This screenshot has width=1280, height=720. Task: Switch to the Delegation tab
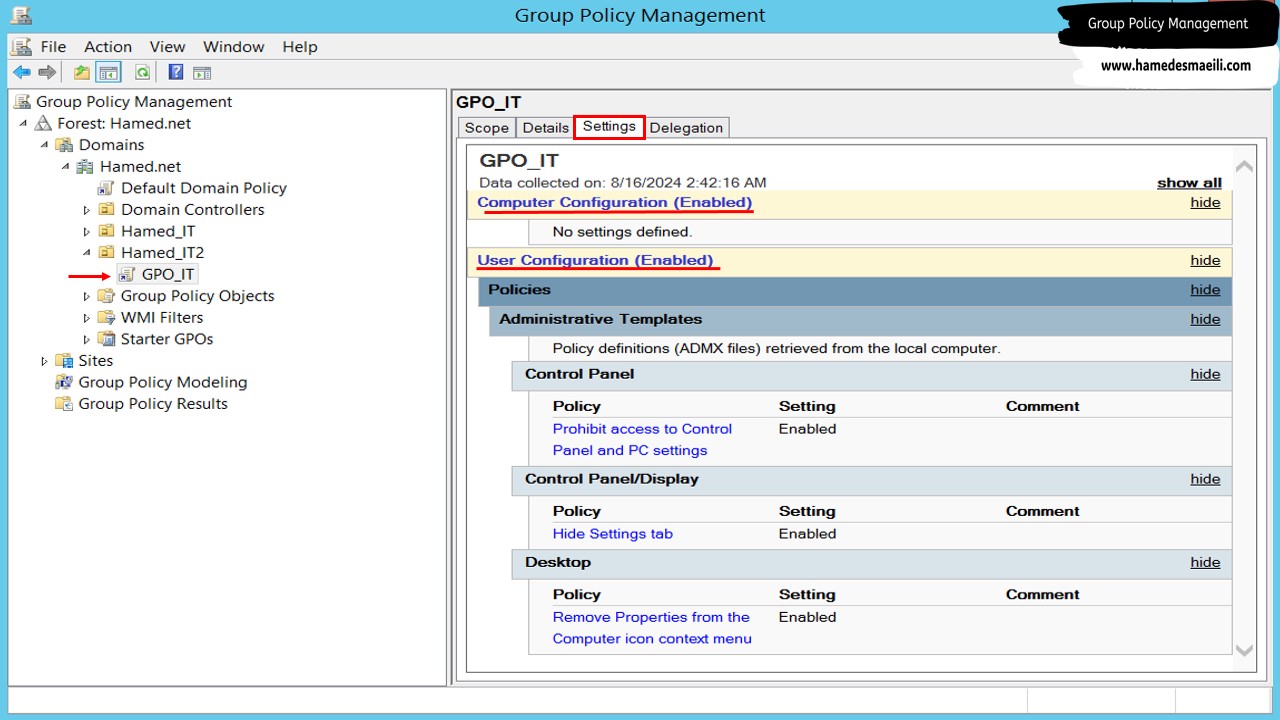click(686, 127)
